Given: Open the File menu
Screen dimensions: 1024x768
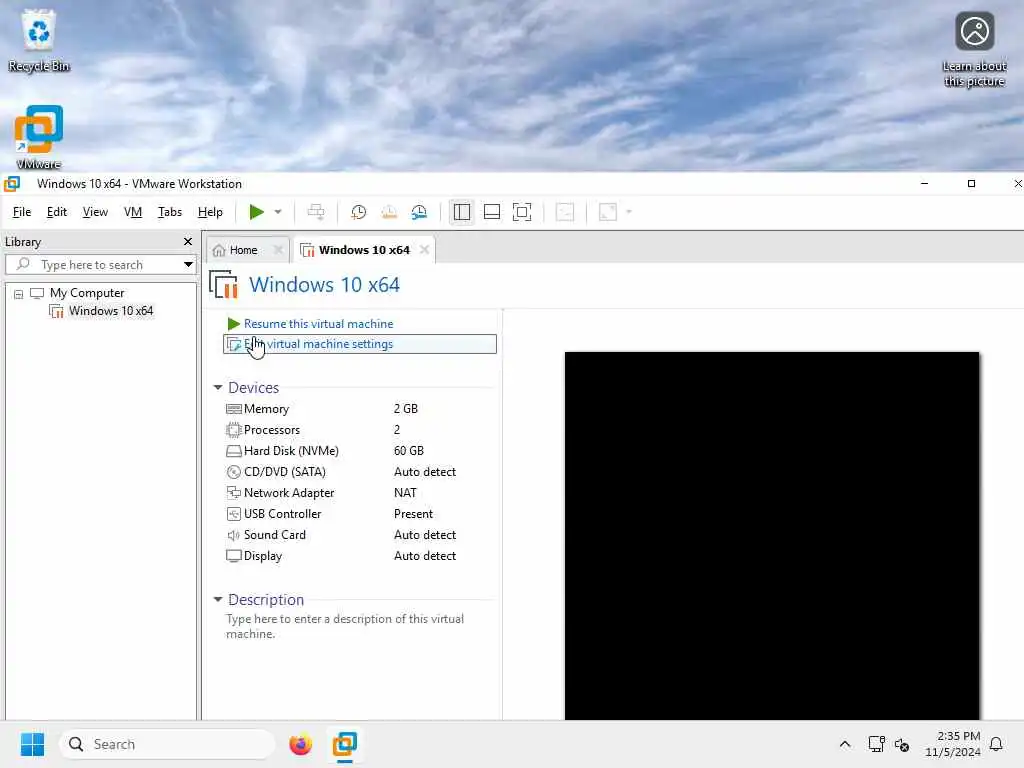Looking at the screenshot, I should click(x=22, y=212).
